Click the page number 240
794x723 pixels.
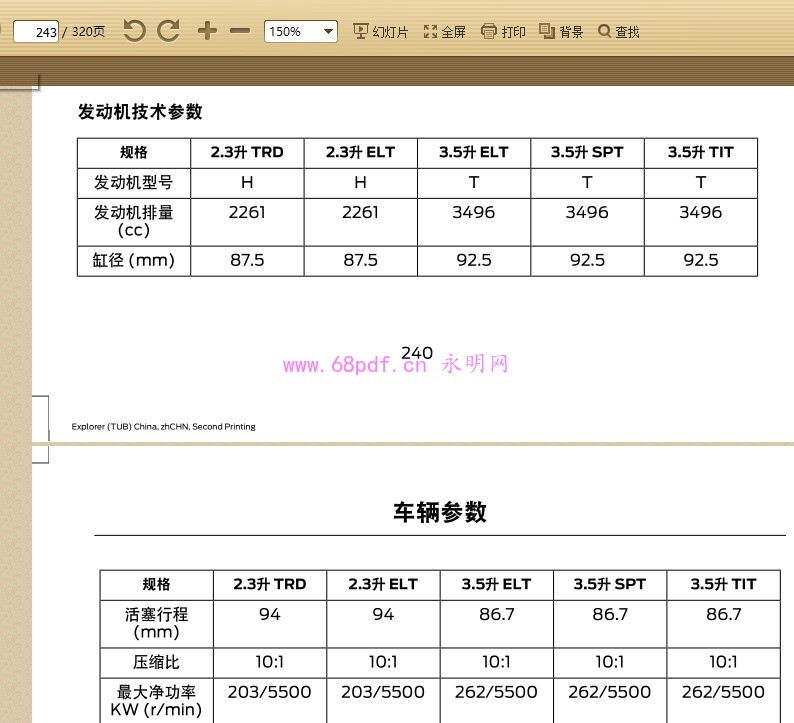(417, 353)
